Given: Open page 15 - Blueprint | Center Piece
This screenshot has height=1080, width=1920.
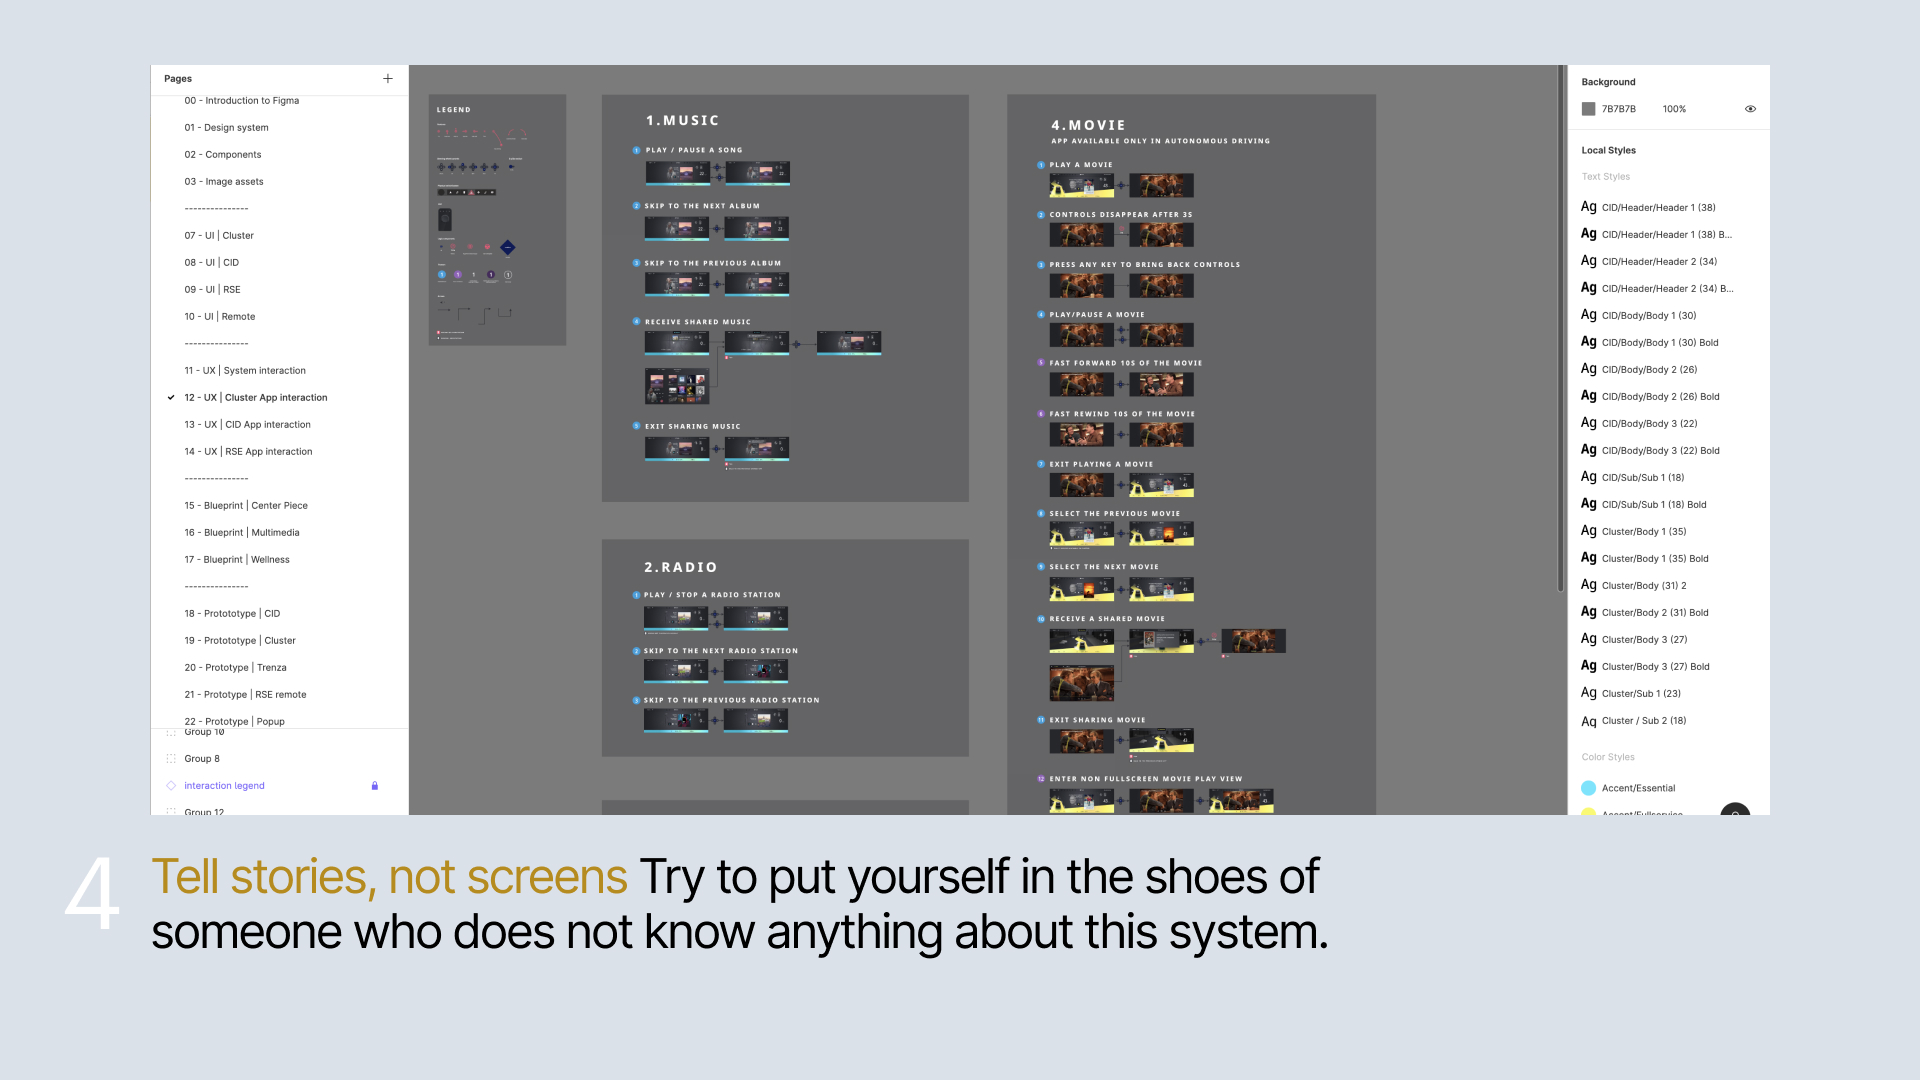Looking at the screenshot, I should [246, 506].
